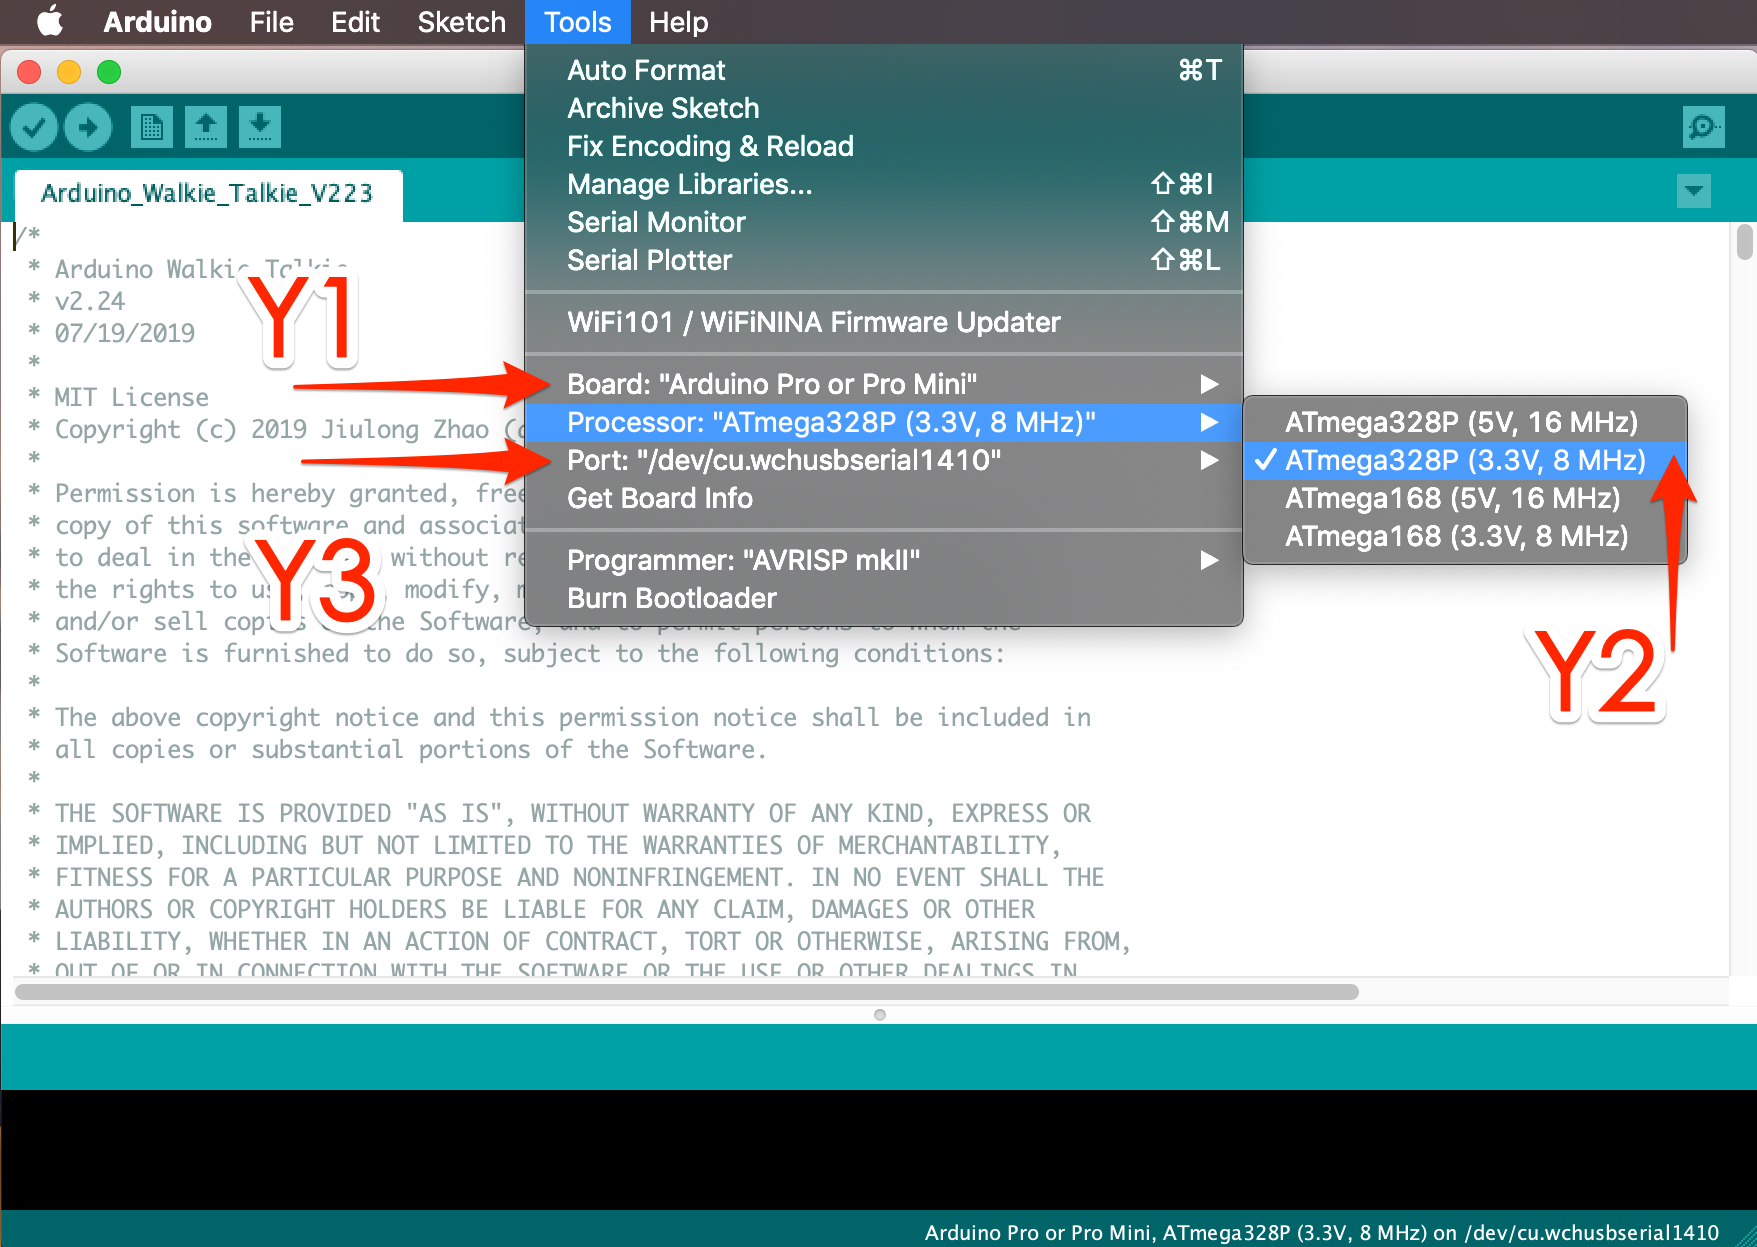1757x1247 pixels.
Task: Open Serial Monitor magnifier icon
Action: [1703, 127]
